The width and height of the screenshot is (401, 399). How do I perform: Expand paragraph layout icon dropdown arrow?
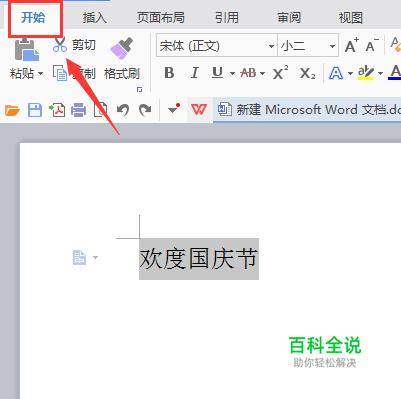(95, 257)
